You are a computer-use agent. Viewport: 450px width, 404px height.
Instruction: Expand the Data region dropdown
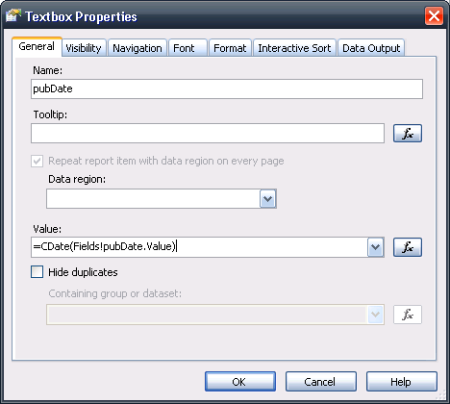[x=268, y=199]
